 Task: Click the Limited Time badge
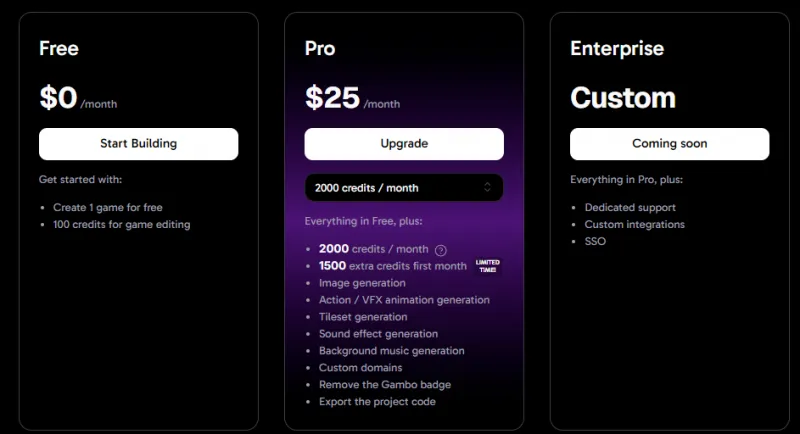click(488, 266)
